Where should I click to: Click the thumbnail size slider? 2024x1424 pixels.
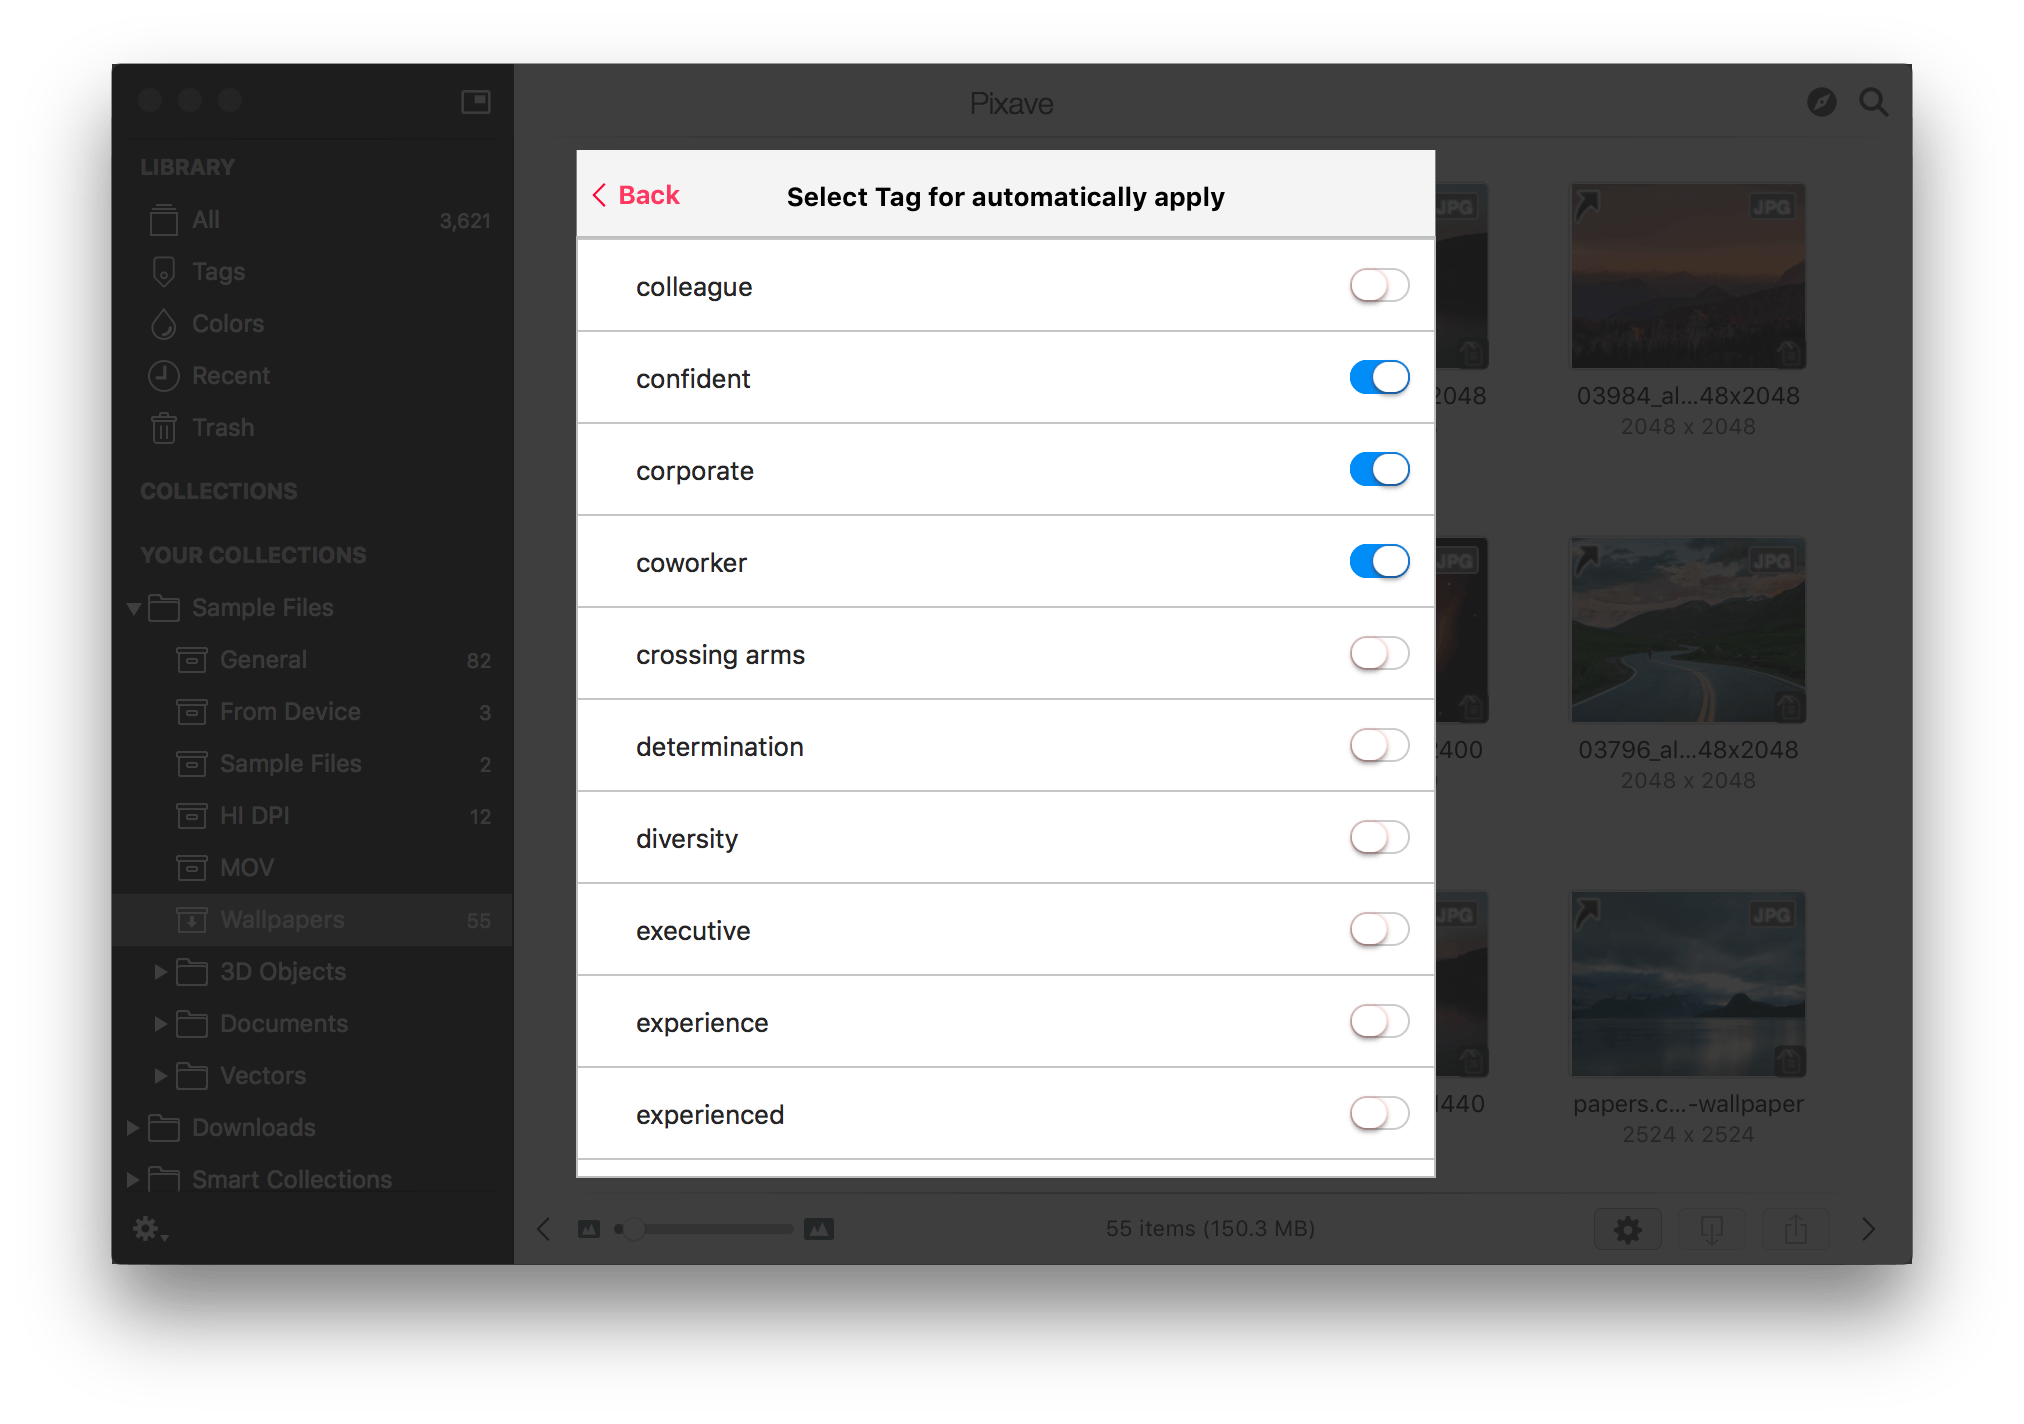tap(706, 1229)
